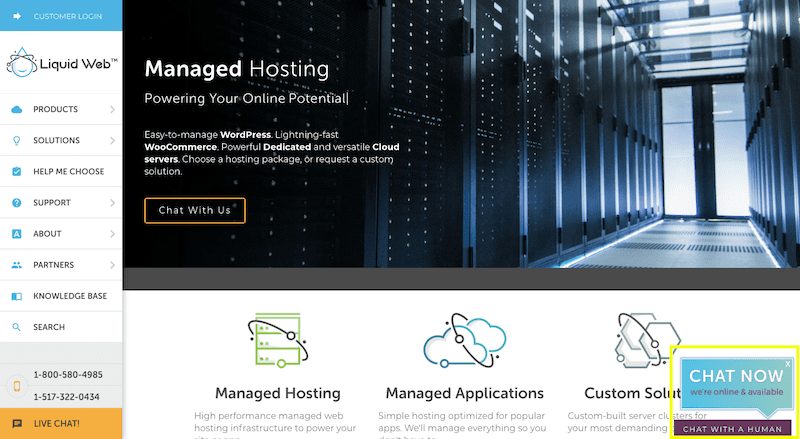Expand the Solutions submenu chevron
Screen dimensions: 800x439
click(x=112, y=140)
